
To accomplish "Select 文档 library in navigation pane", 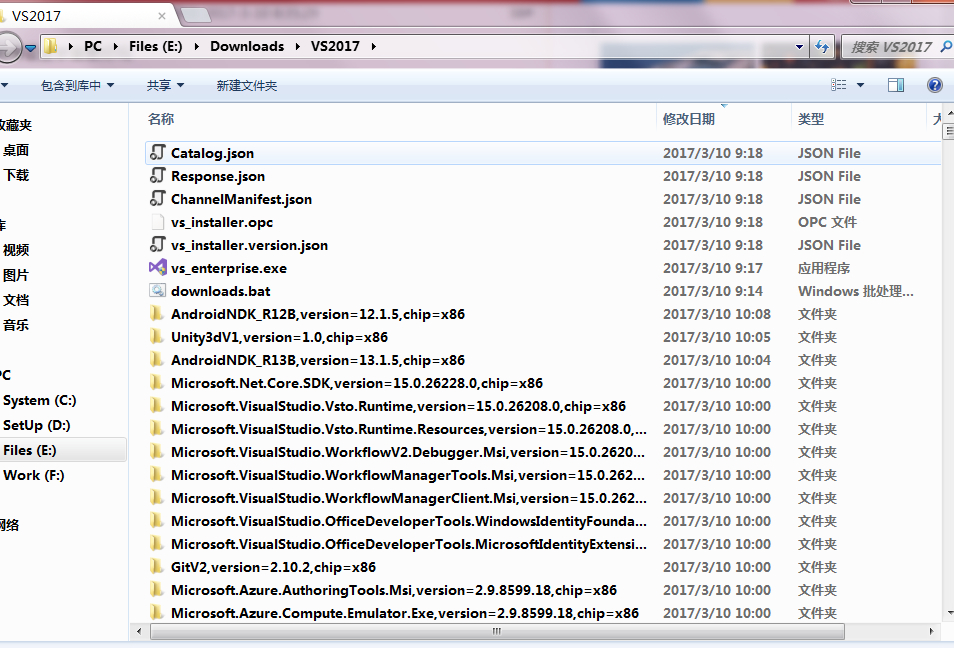I will coord(16,299).
